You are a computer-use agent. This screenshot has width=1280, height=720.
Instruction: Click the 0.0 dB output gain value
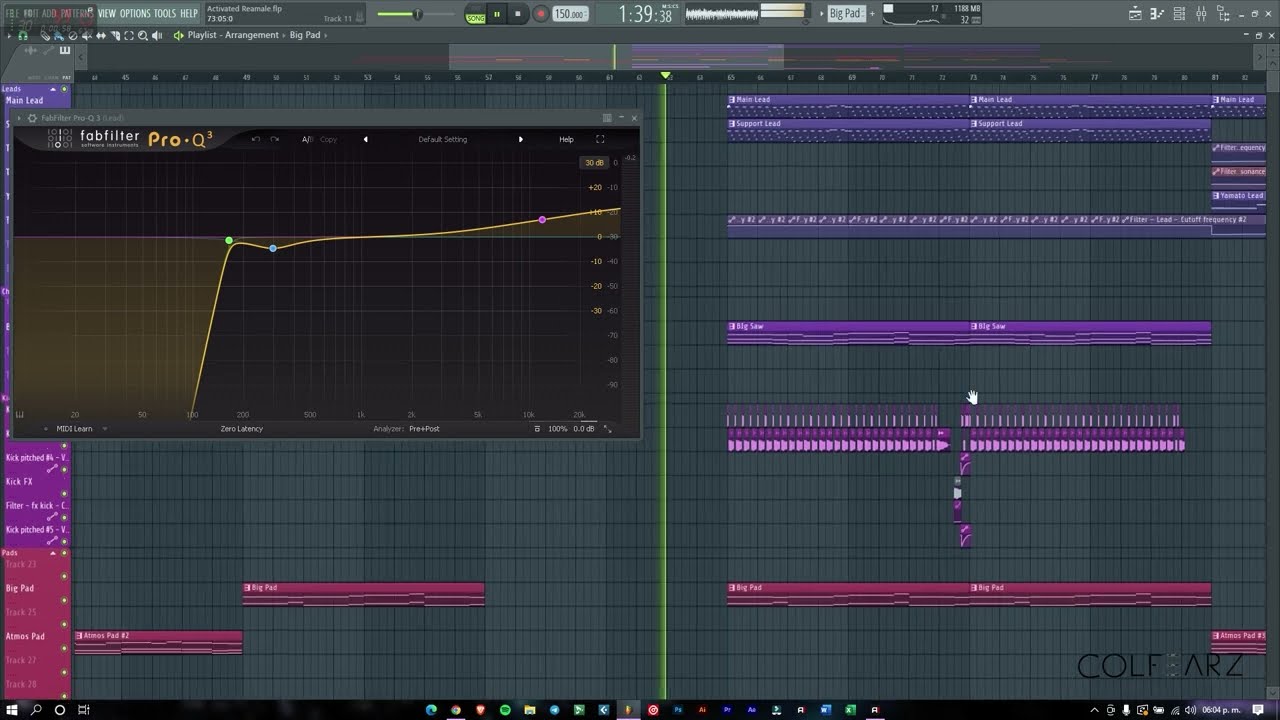584,429
